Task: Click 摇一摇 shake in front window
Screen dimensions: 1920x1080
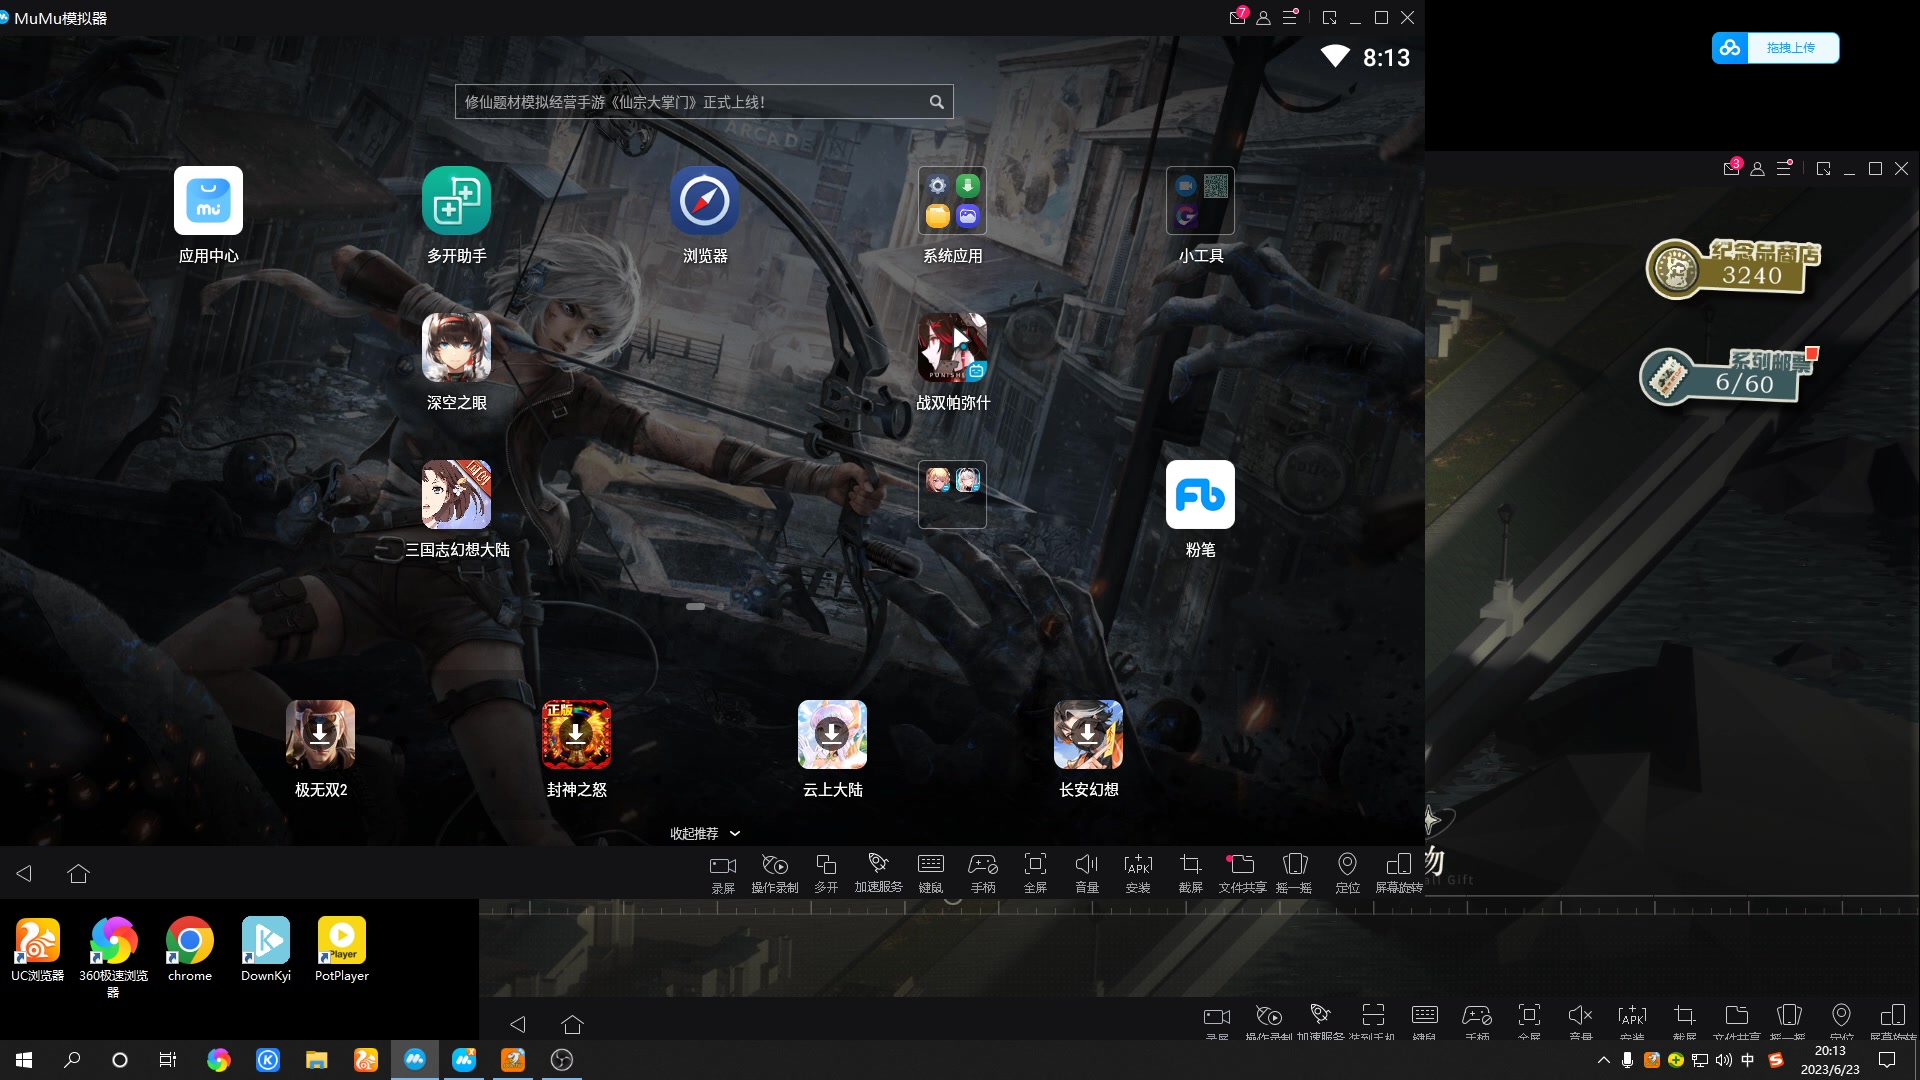Action: [1294, 872]
